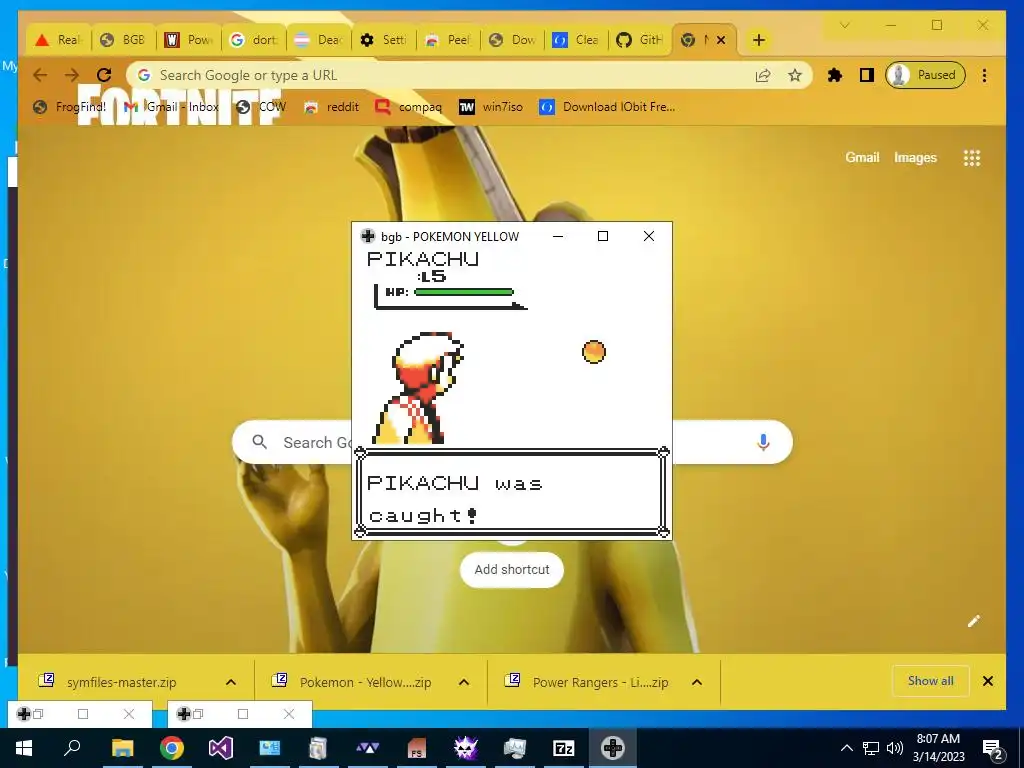Image resolution: width=1024 pixels, height=768 pixels.
Task: Click the Add shortcut button
Action: pyautogui.click(x=511, y=569)
